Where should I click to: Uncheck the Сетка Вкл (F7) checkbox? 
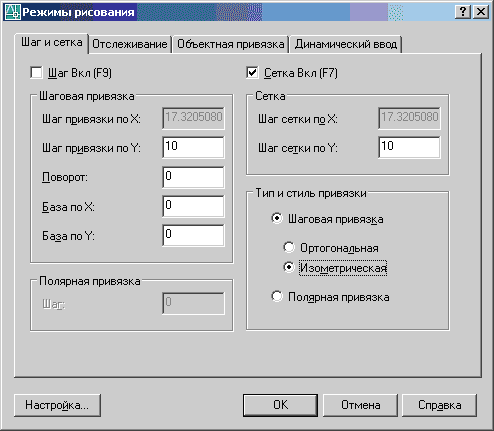[x=252, y=73]
